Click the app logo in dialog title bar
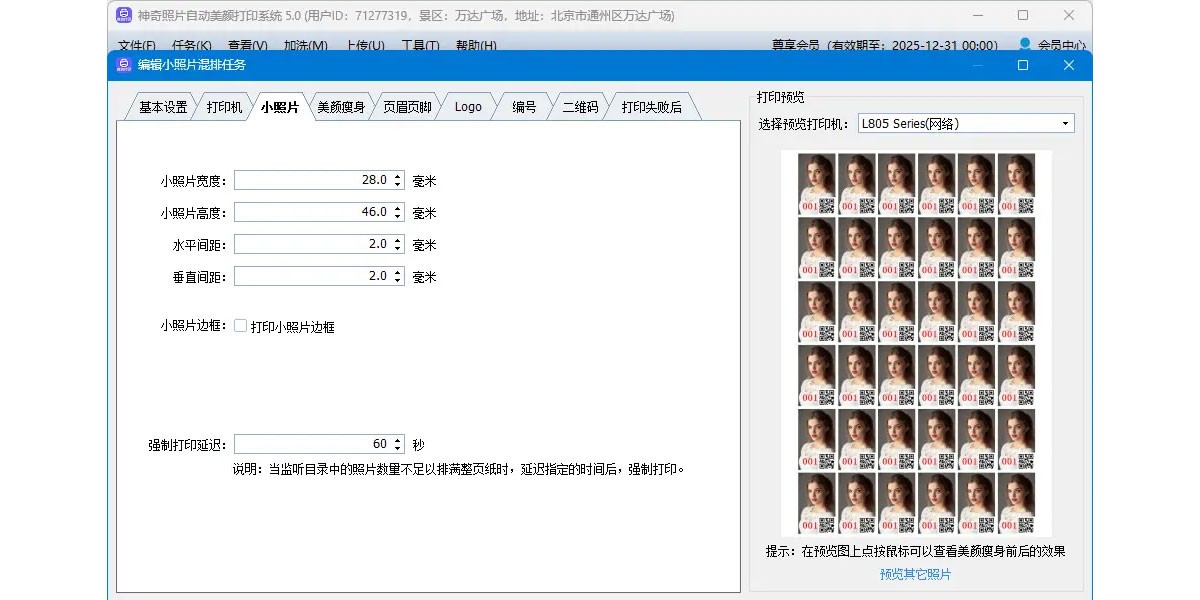 pos(123,65)
